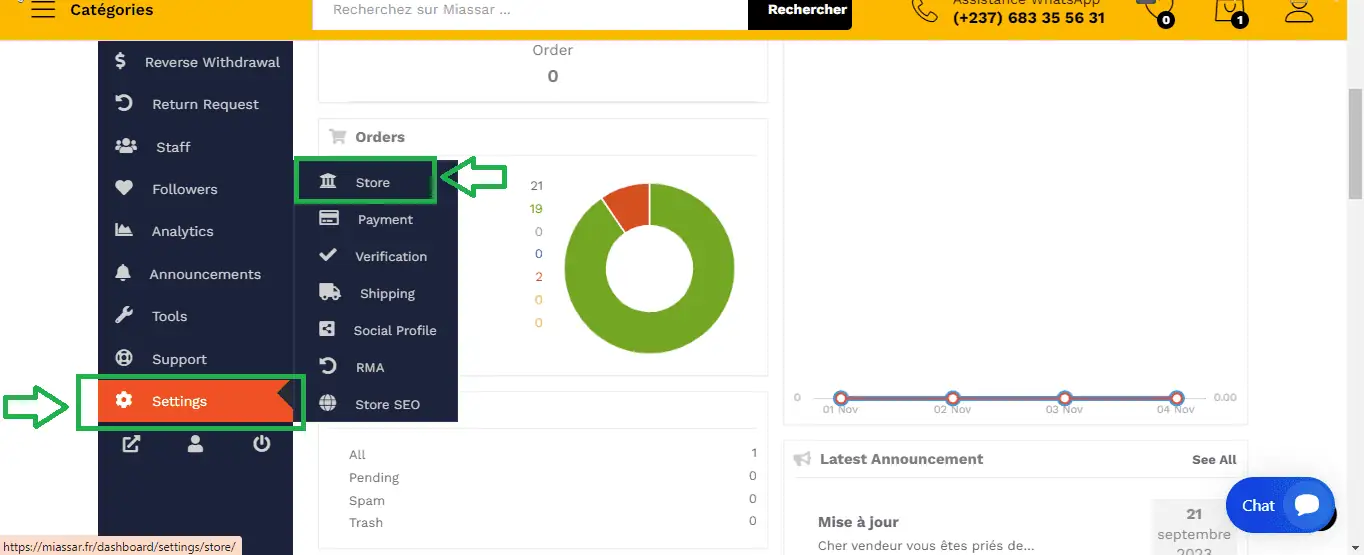Click the power logout icon in sidebar

pyautogui.click(x=261, y=444)
